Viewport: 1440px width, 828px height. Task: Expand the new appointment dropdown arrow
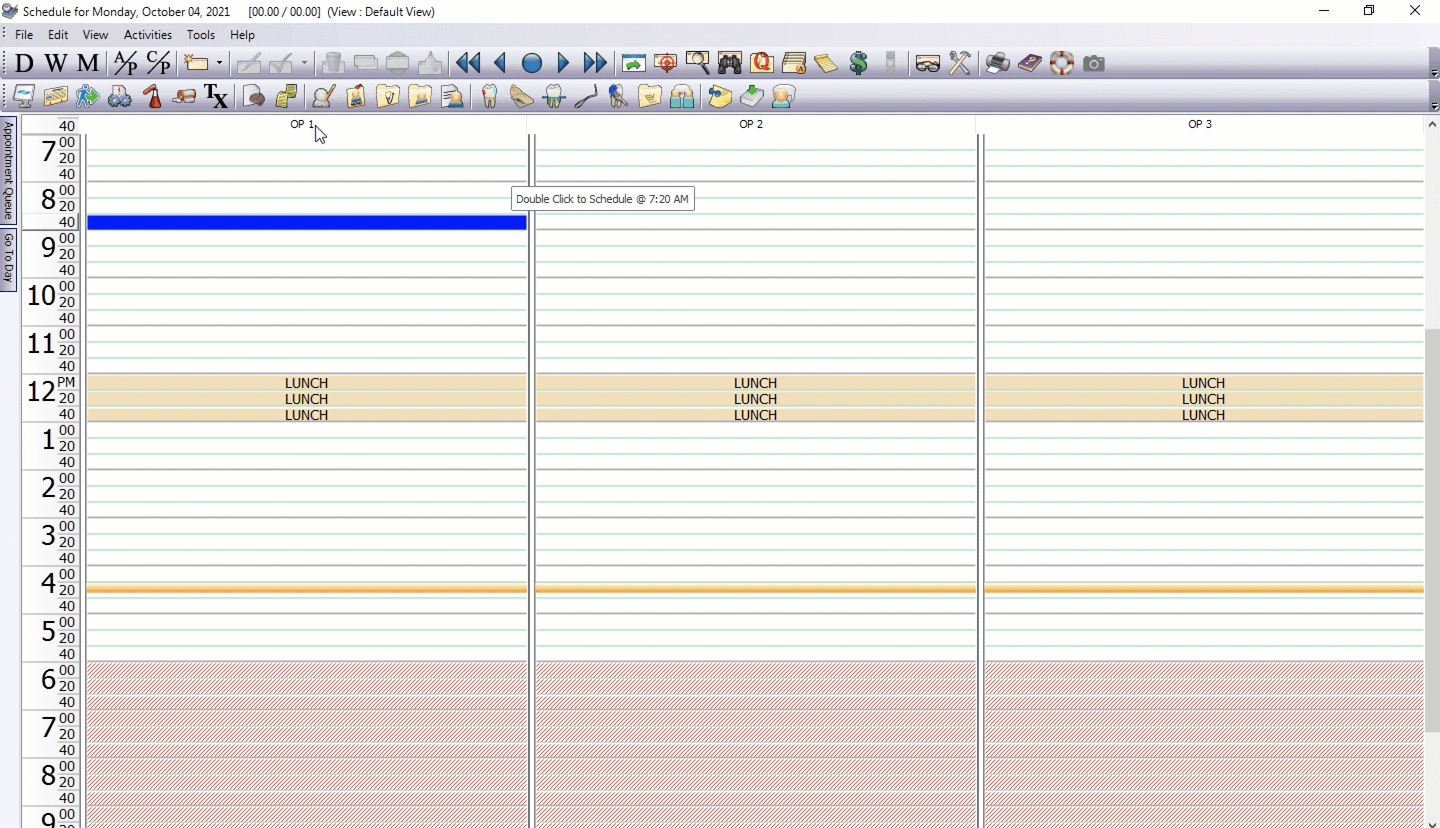[x=219, y=64]
